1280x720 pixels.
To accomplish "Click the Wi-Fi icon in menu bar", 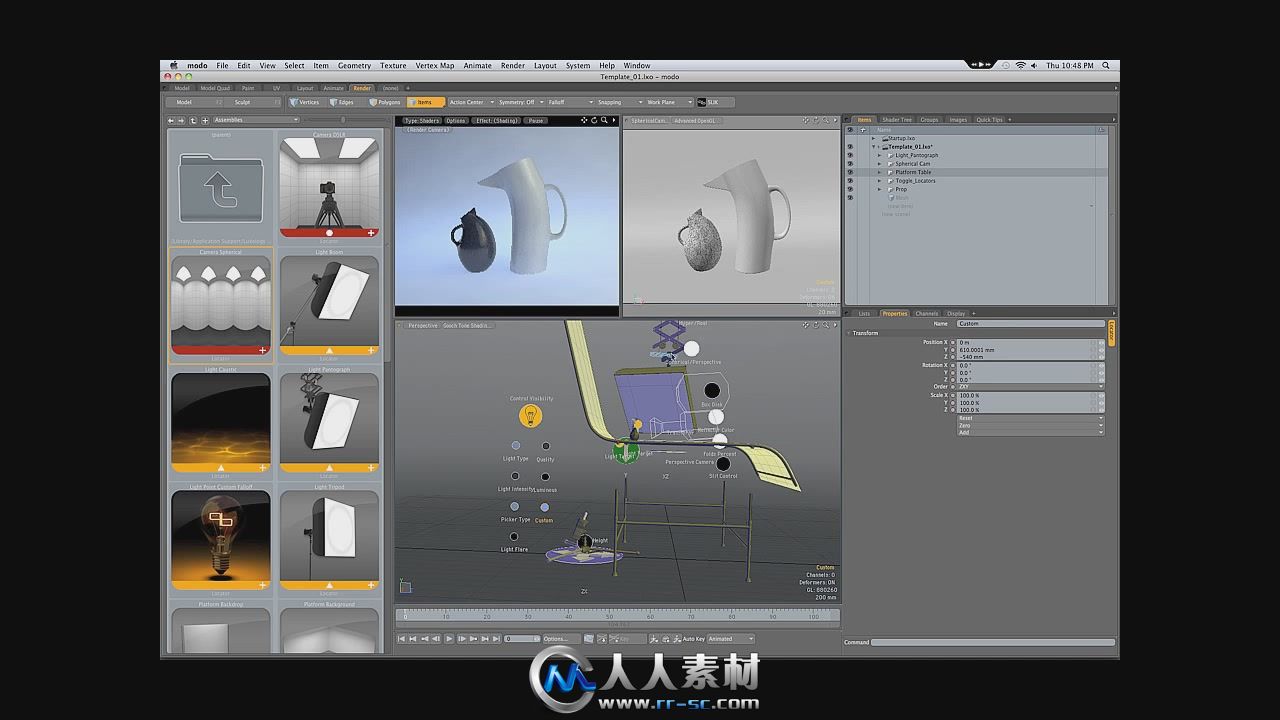I will (x=1020, y=65).
